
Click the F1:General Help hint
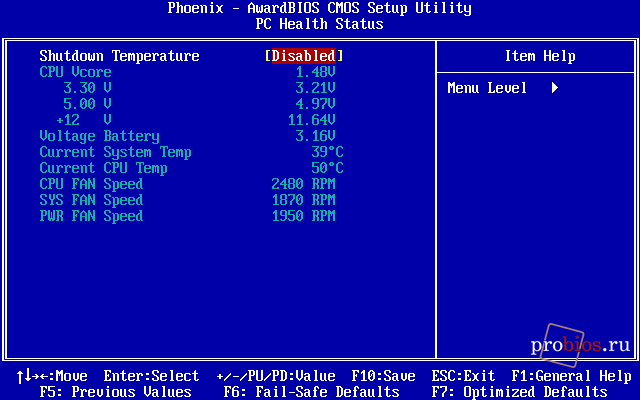coord(571,376)
